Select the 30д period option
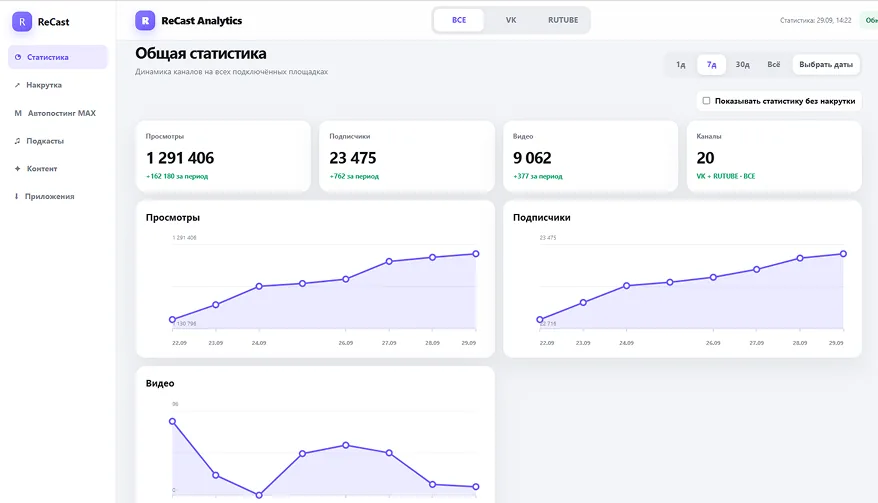878x503 pixels. tap(742, 64)
